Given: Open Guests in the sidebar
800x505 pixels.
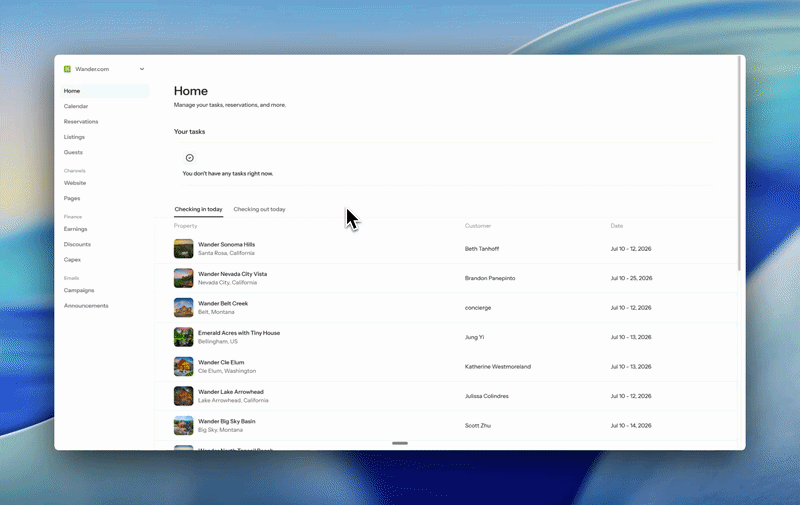Looking at the screenshot, I should click(73, 152).
